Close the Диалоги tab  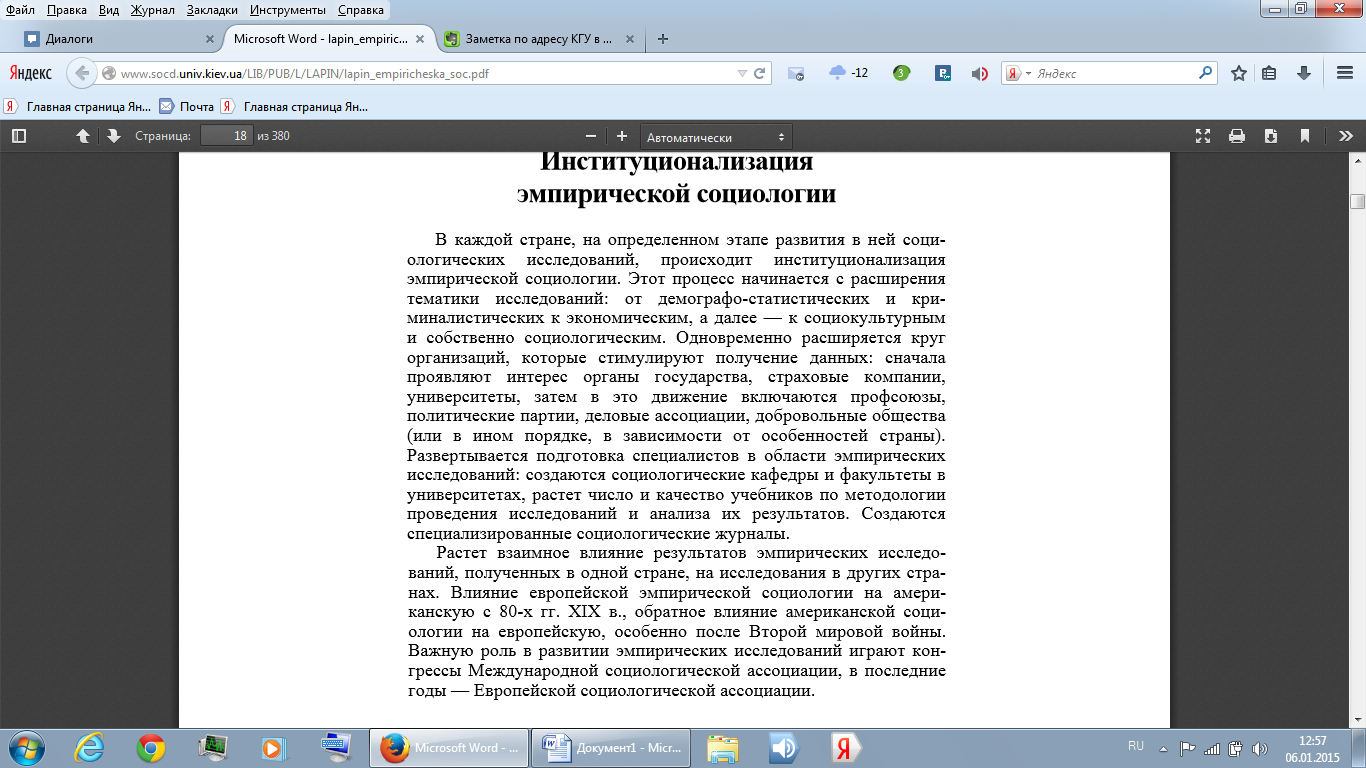pyautogui.click(x=209, y=40)
